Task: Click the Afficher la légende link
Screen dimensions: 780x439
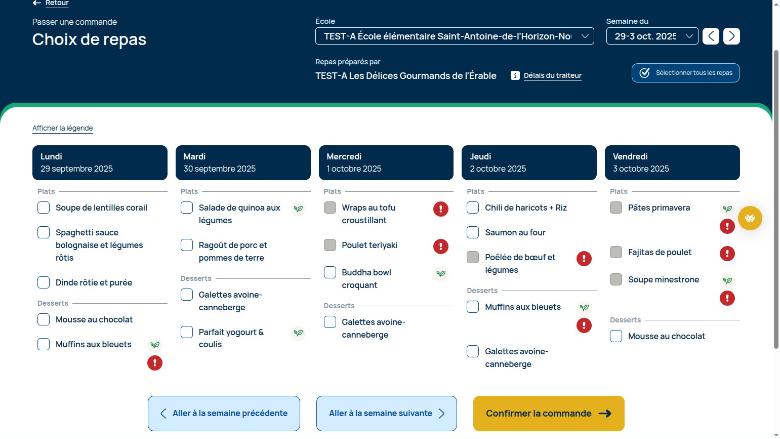Action: (63, 128)
